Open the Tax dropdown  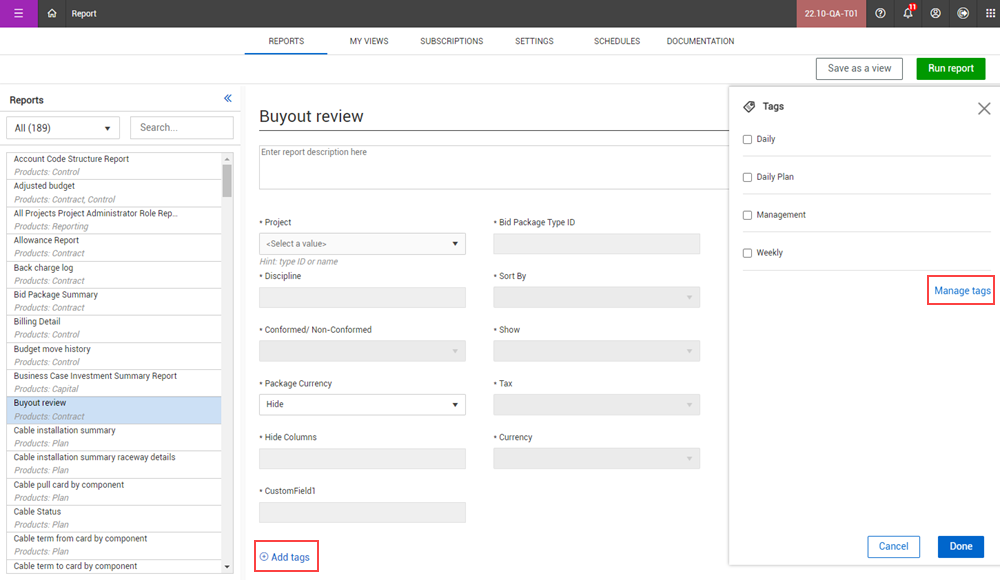596,405
